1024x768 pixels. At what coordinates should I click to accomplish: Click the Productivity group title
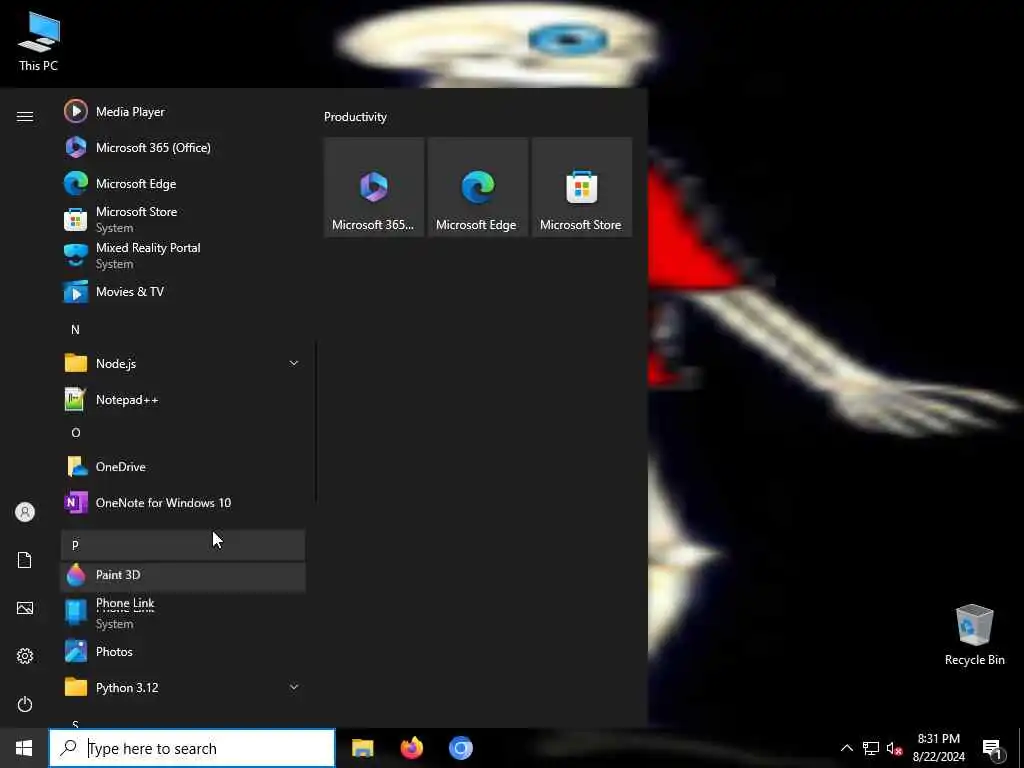(355, 117)
